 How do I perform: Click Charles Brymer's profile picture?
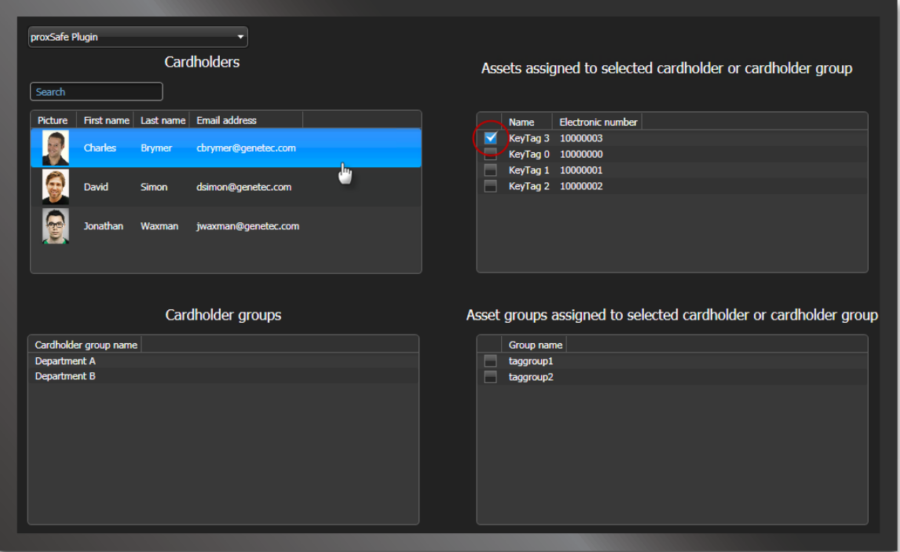(55, 148)
